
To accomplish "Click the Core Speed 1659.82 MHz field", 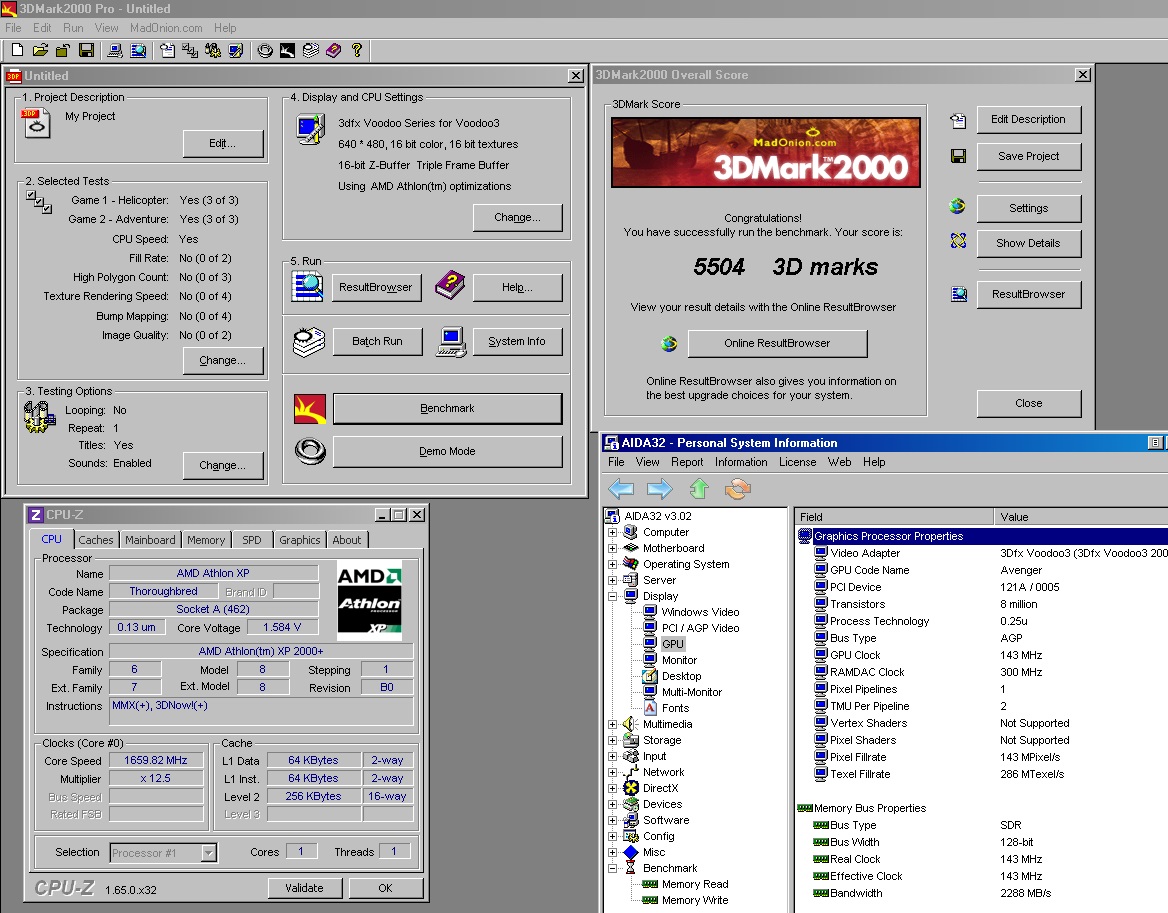I will (x=156, y=760).
